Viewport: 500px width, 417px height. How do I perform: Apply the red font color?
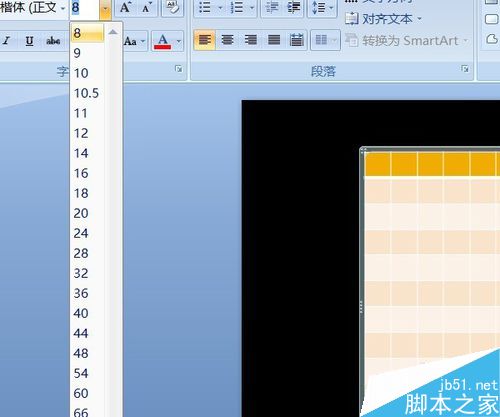162,41
